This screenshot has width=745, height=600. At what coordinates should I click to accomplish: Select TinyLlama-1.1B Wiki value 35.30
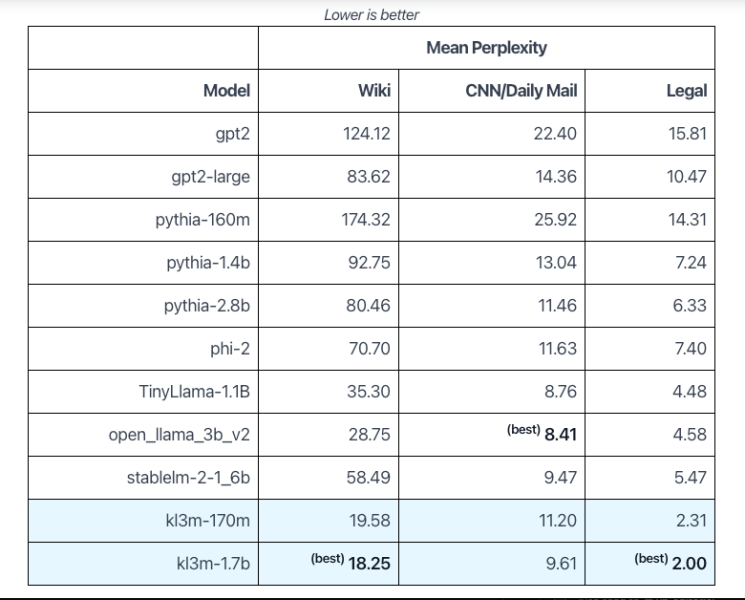click(x=368, y=392)
